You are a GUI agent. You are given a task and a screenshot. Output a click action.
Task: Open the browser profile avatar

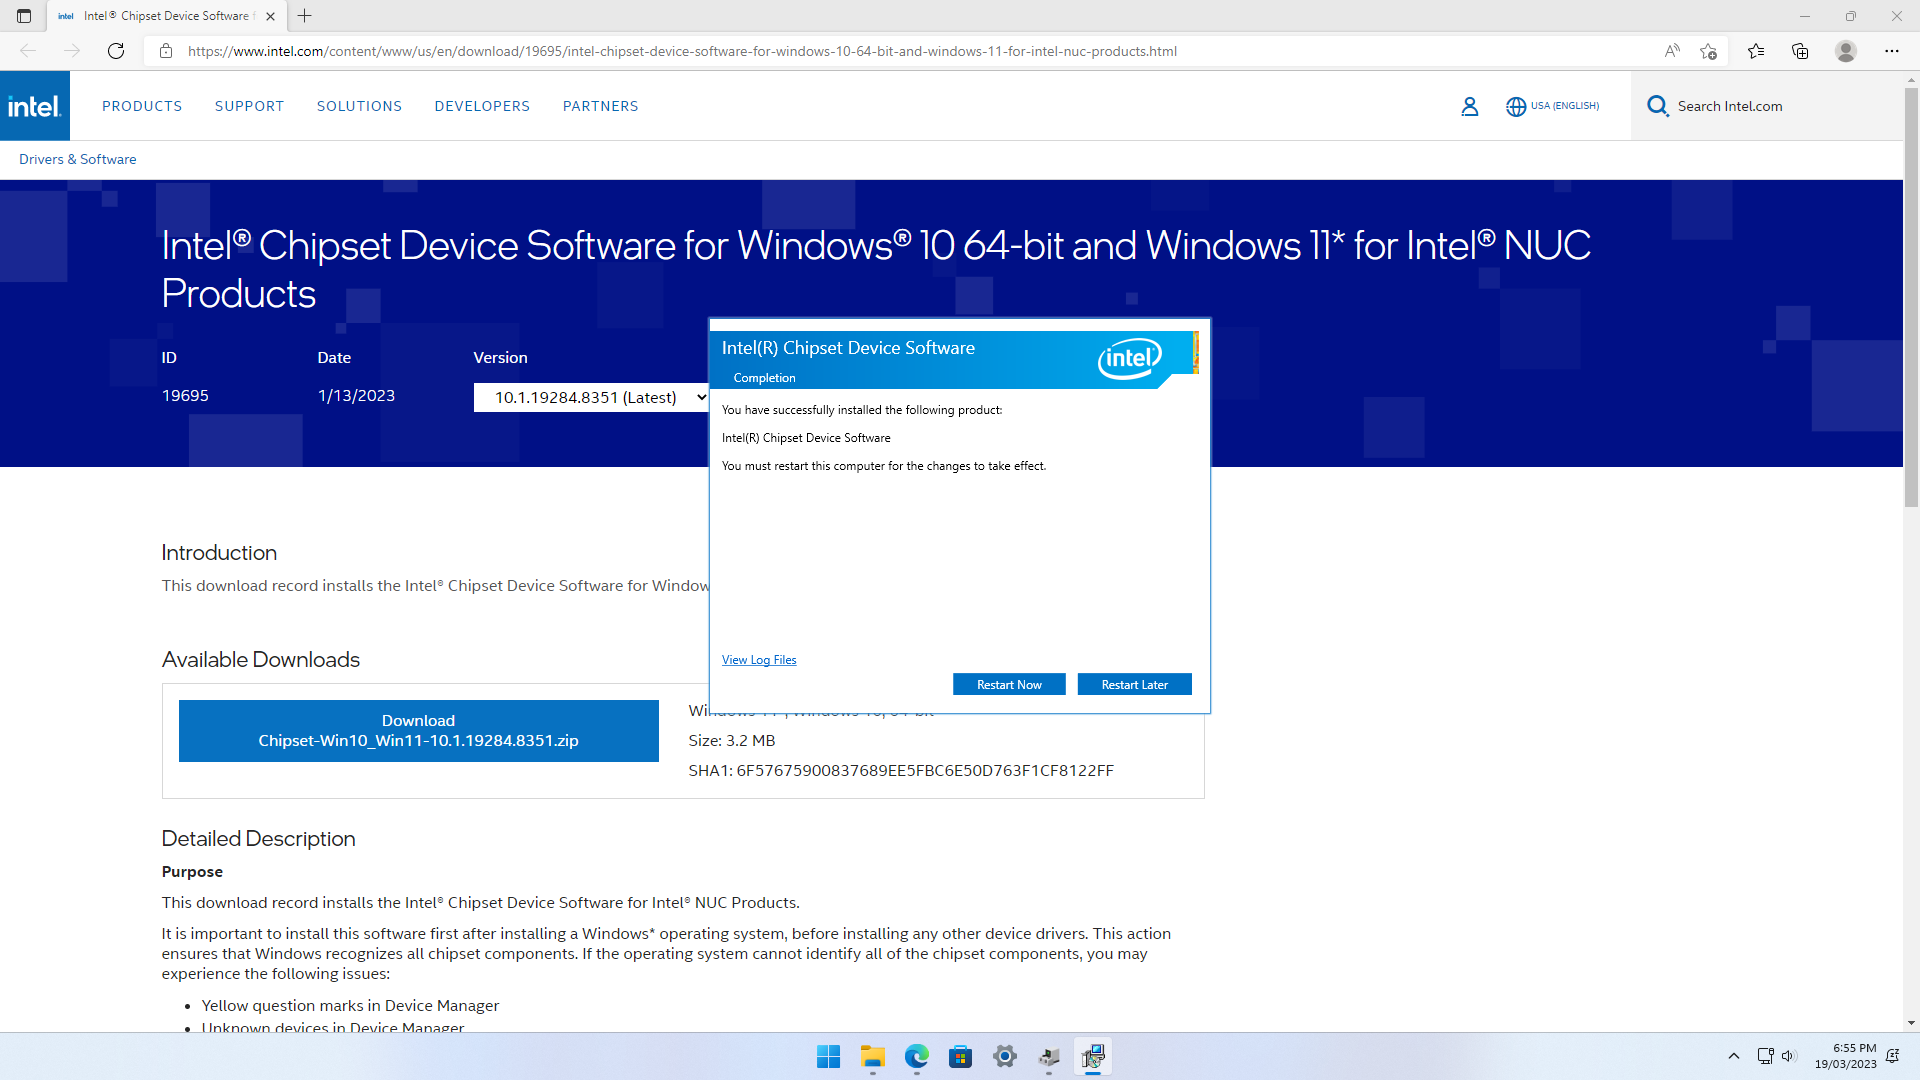[x=1846, y=51]
